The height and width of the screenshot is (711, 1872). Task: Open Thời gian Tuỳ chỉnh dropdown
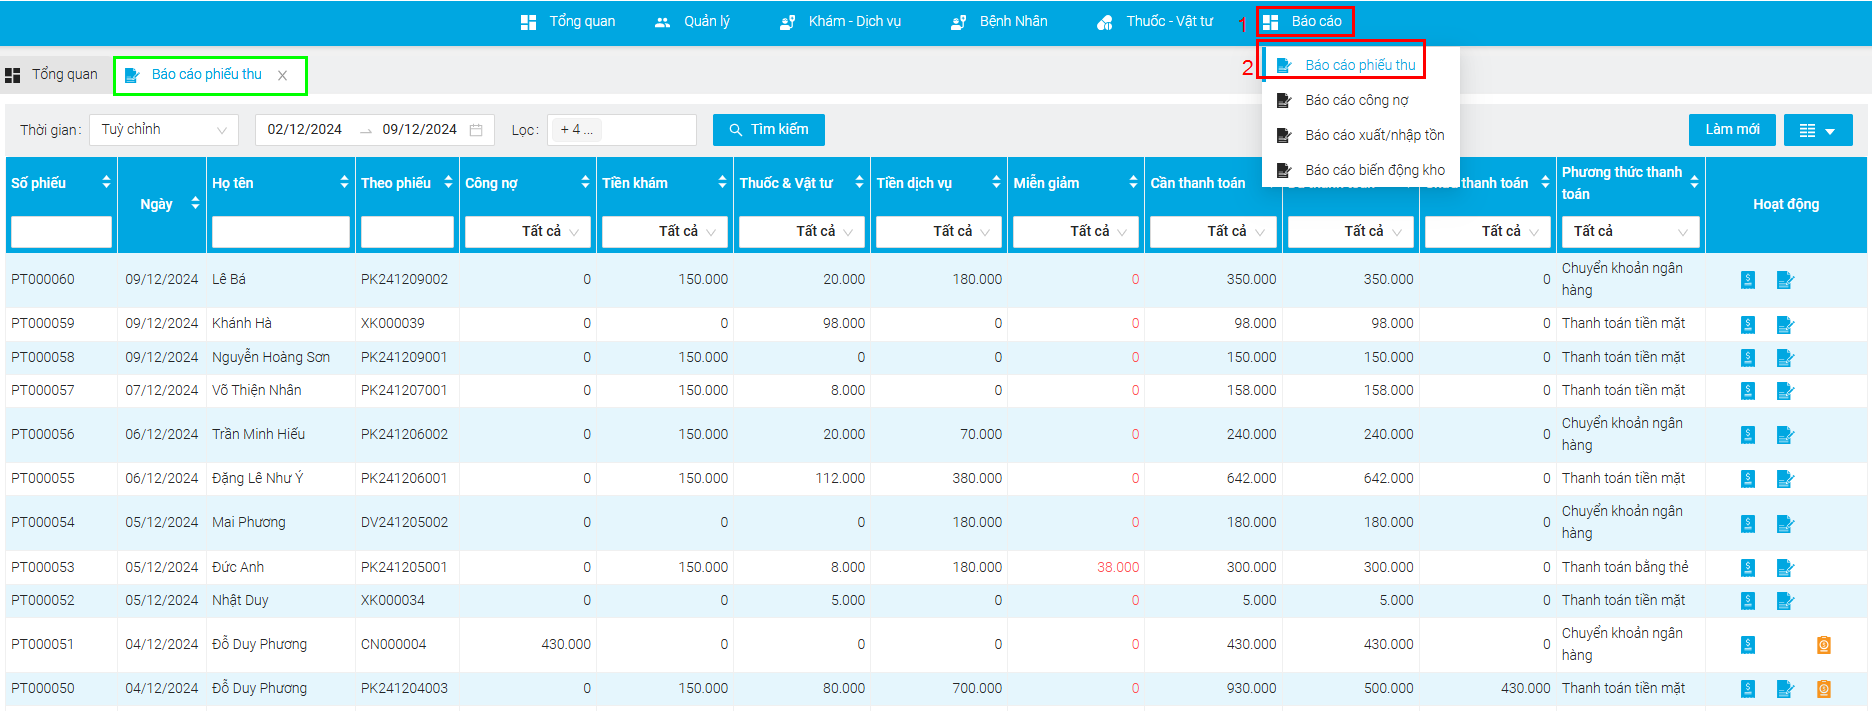[164, 130]
